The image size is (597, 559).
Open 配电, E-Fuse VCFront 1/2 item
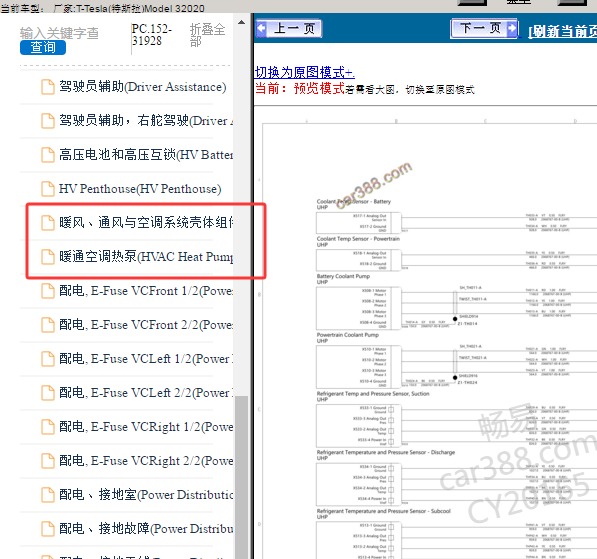(146, 291)
